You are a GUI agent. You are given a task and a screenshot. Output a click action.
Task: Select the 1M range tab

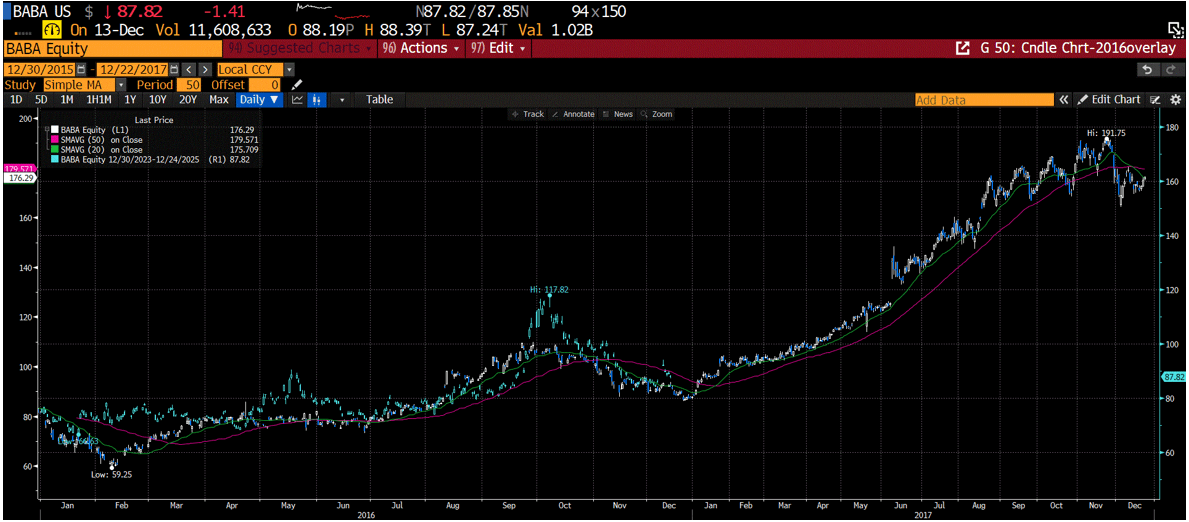(x=67, y=99)
